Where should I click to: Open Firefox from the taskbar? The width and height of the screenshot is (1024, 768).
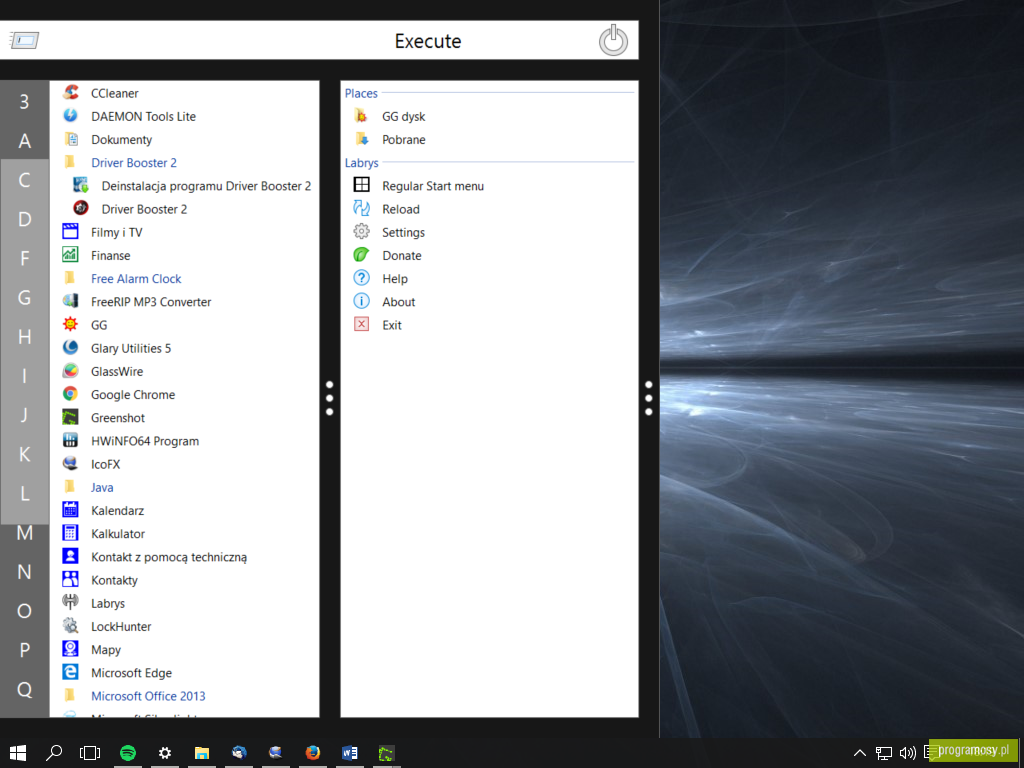point(313,753)
